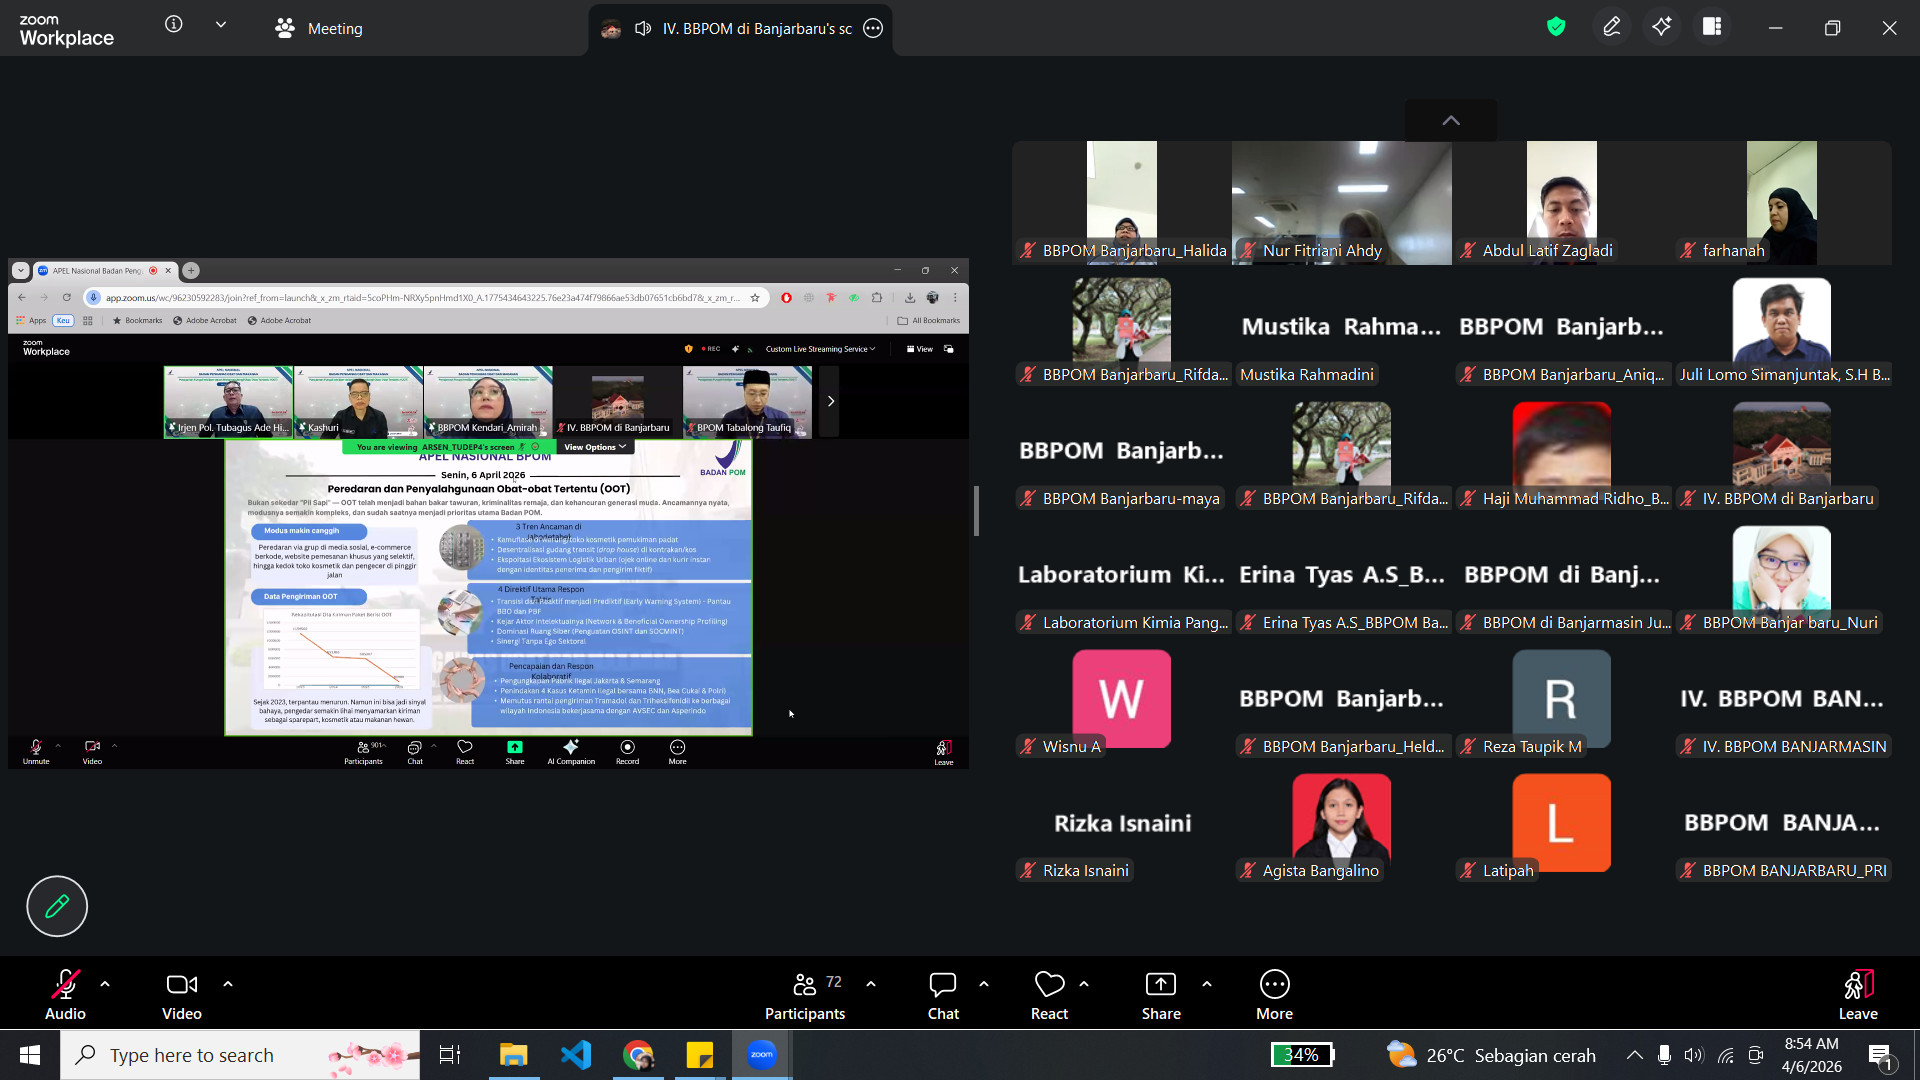Leave the meeting
Image resolution: width=1920 pixels, height=1080 pixels.
click(x=1857, y=996)
